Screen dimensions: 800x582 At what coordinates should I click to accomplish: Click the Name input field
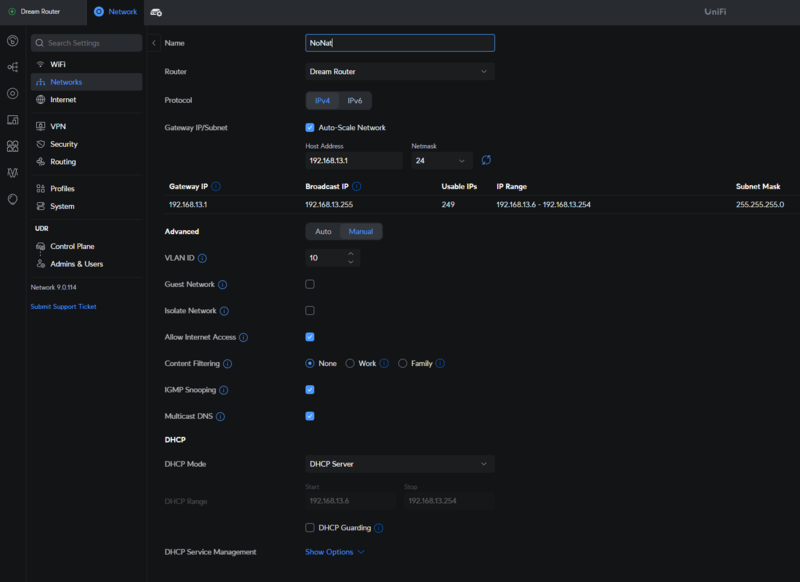click(399, 43)
